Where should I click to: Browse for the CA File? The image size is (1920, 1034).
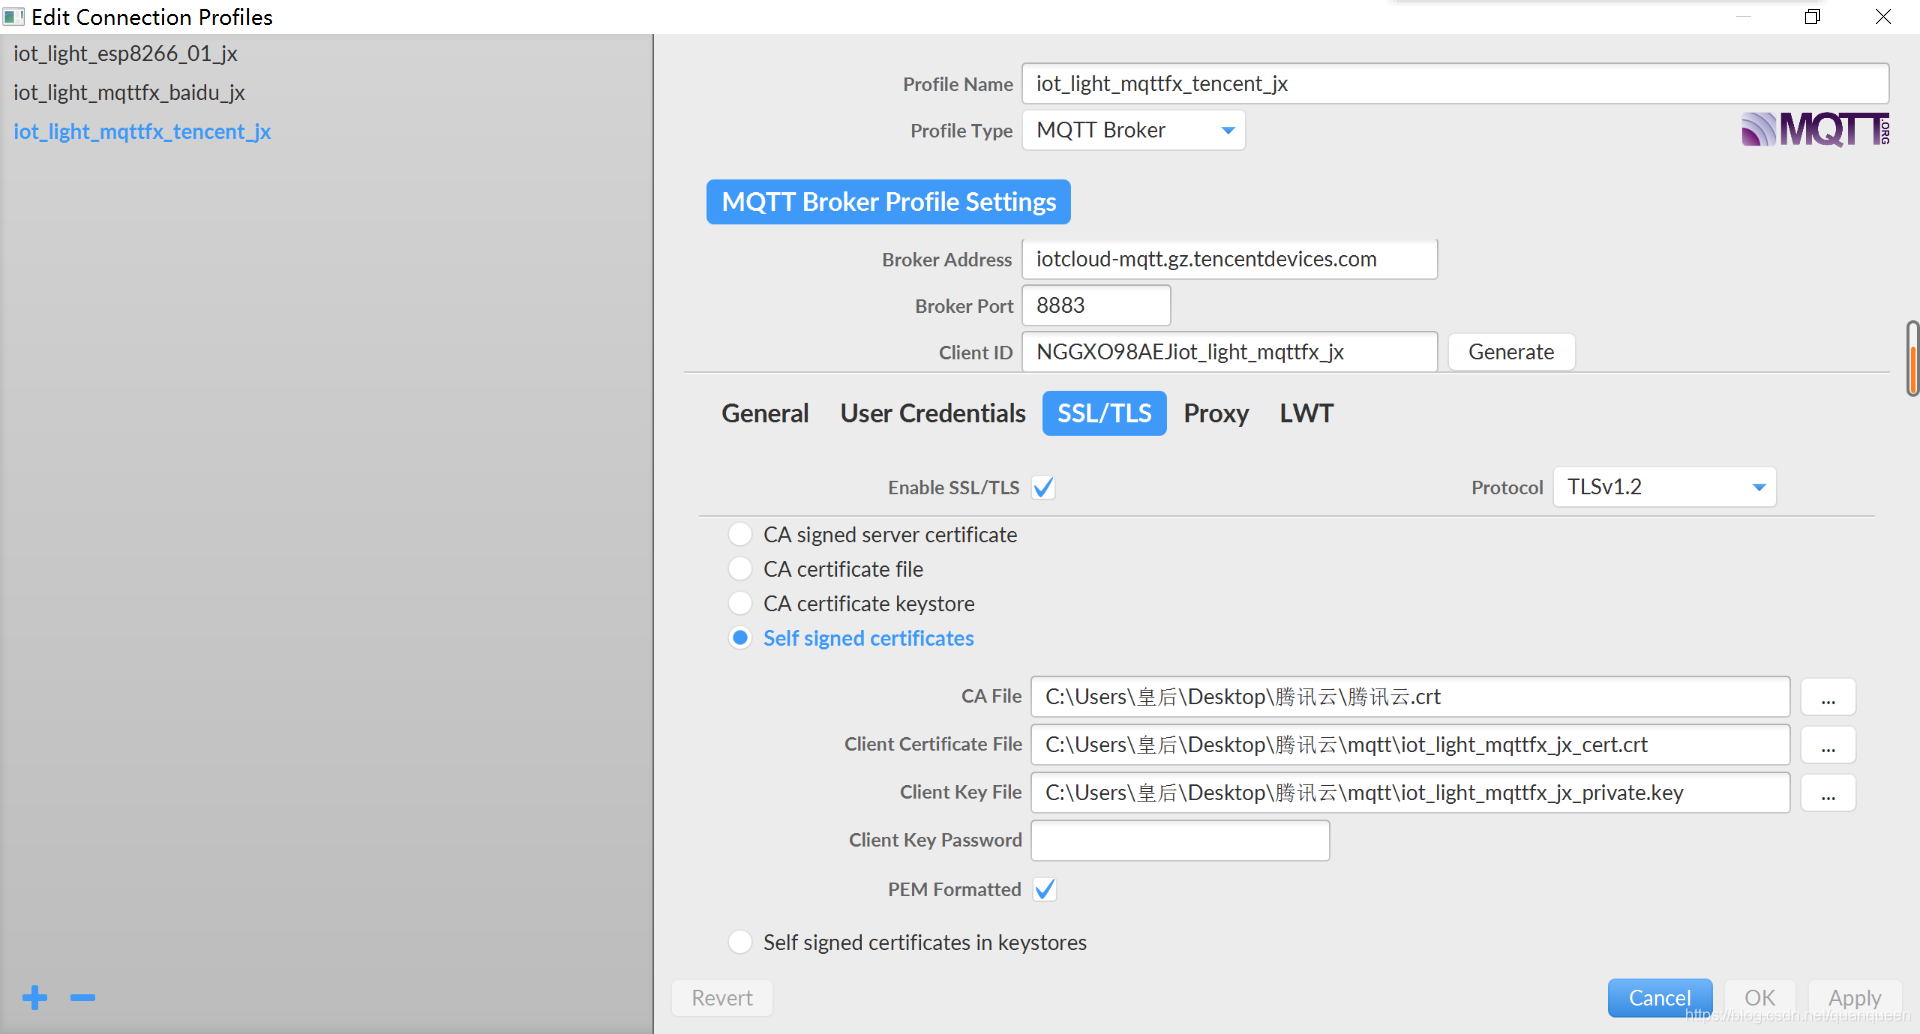[1828, 697]
